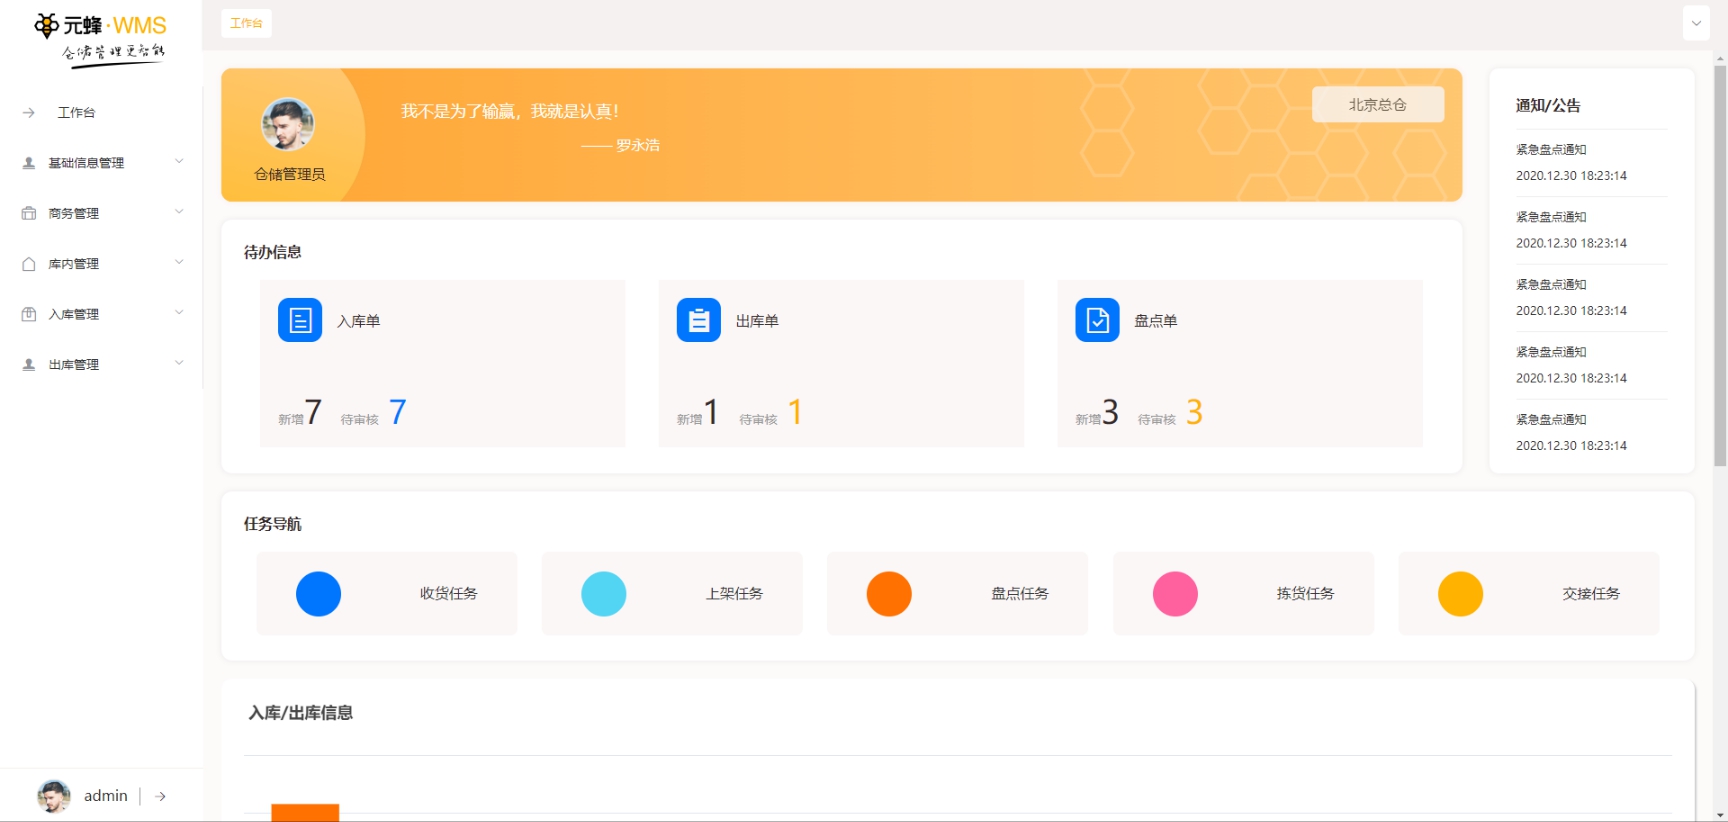The width and height of the screenshot is (1728, 822).
Task: Click the blue 出库单 clipboard icon
Action: click(x=699, y=320)
